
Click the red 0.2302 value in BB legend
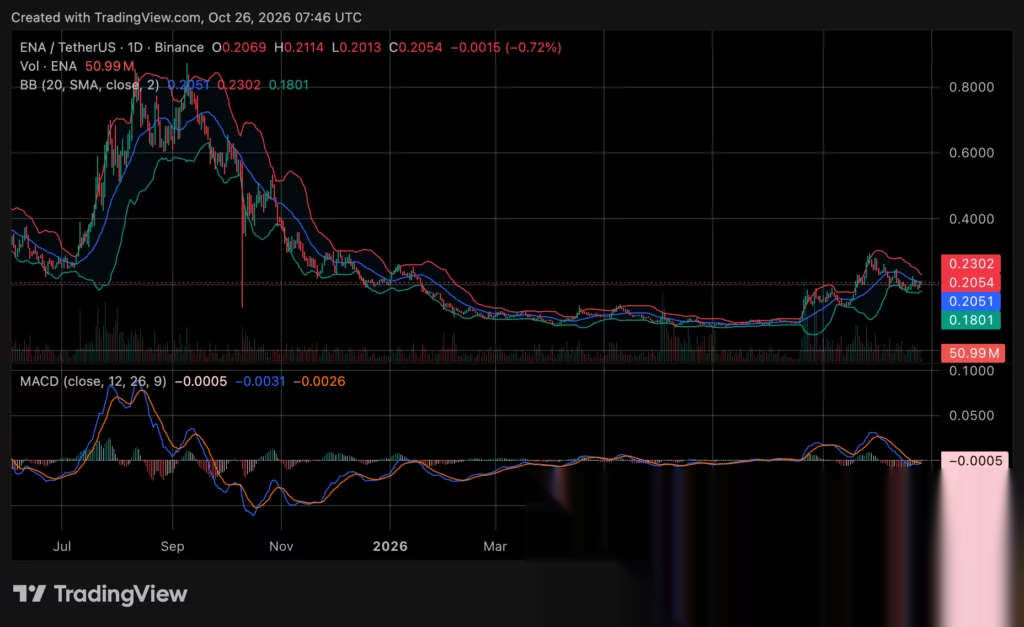click(239, 85)
